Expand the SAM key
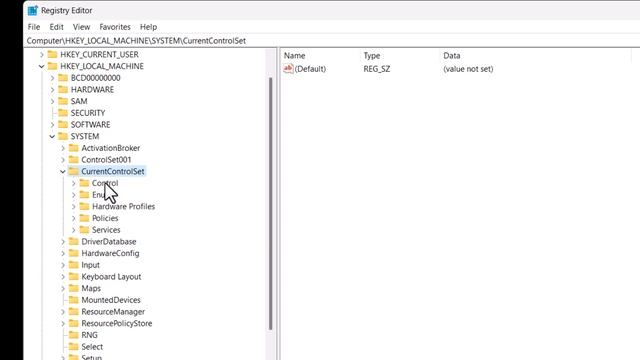The height and width of the screenshot is (360, 640). (52, 101)
